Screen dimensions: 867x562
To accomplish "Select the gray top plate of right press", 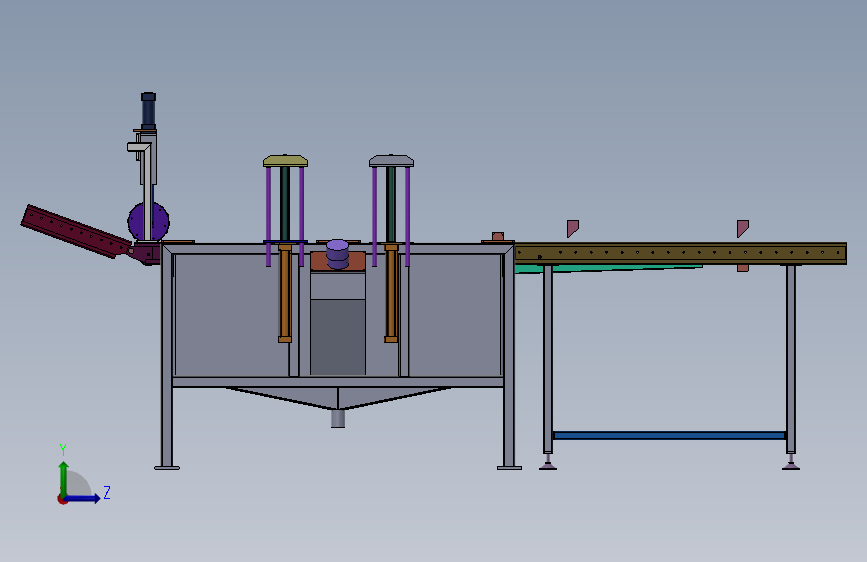I will click(x=391, y=161).
